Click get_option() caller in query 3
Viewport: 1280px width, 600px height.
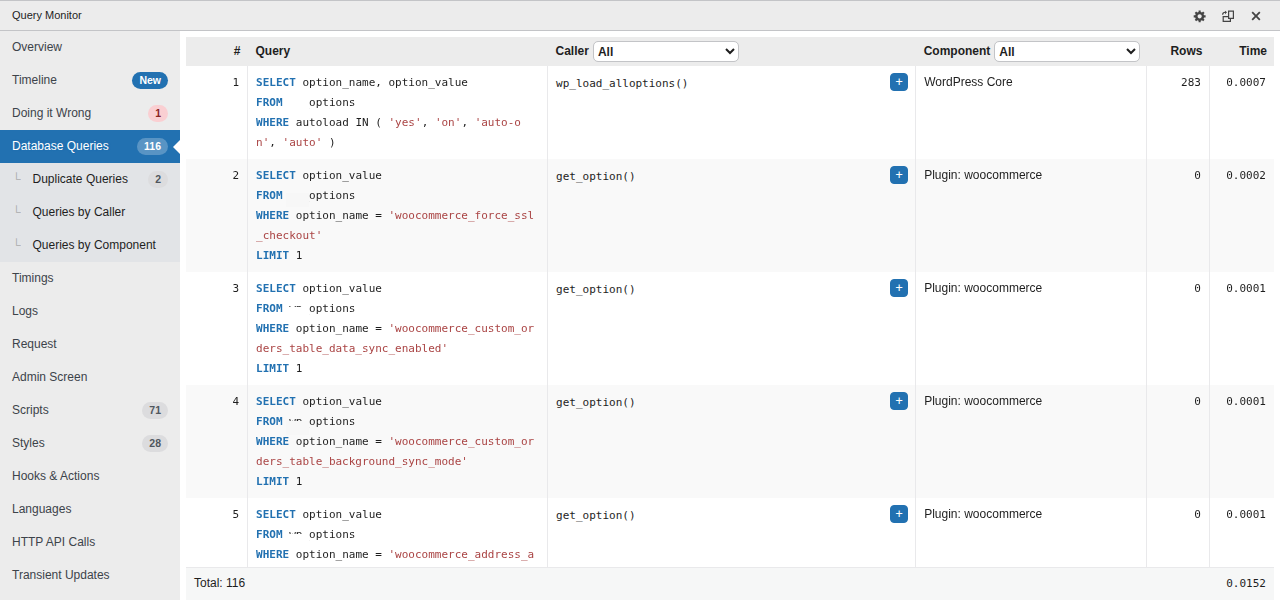coord(595,289)
